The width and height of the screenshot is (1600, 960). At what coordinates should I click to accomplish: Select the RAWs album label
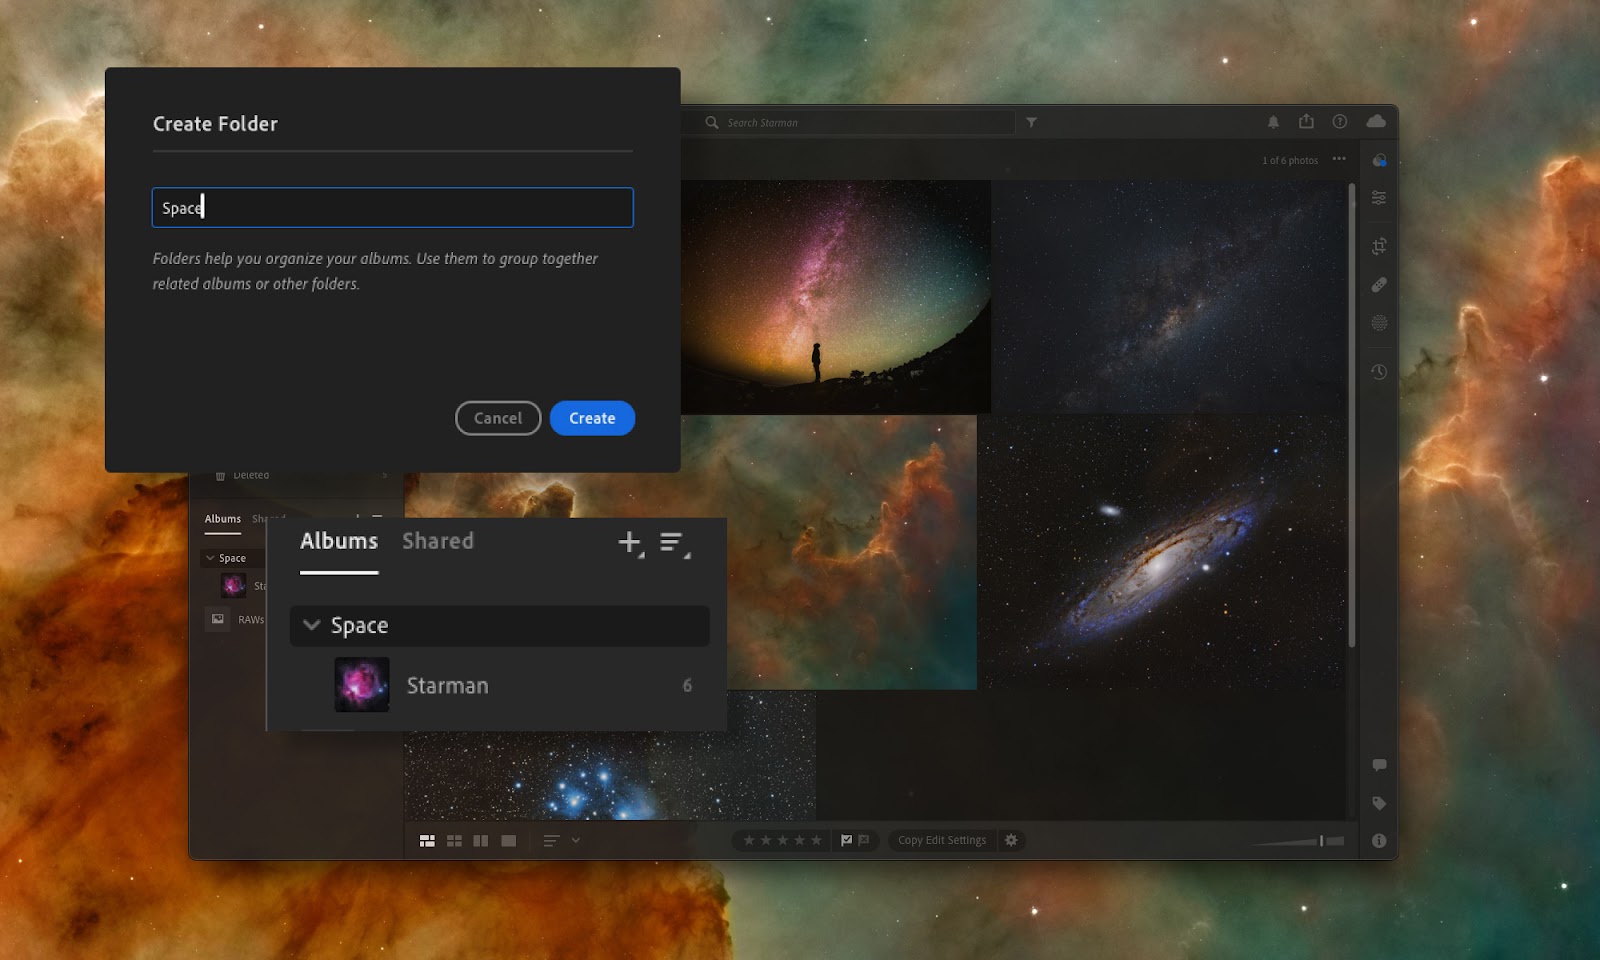(251, 620)
